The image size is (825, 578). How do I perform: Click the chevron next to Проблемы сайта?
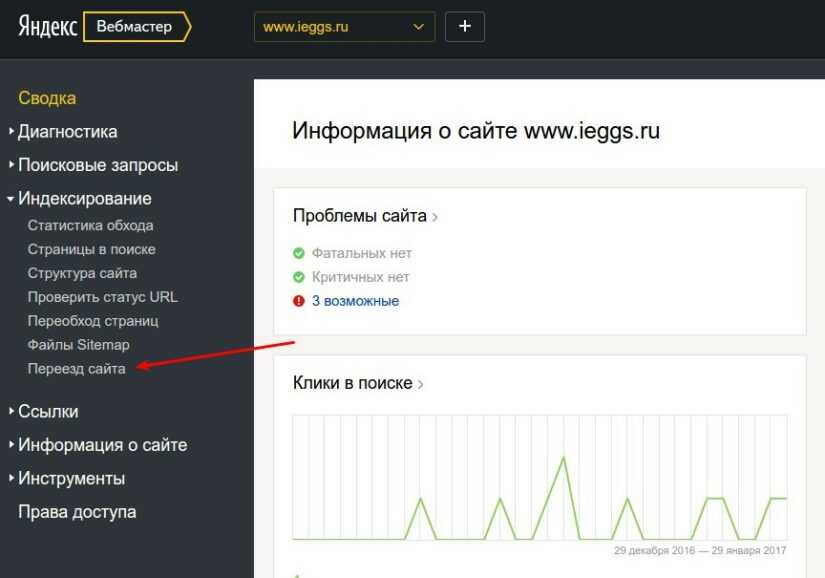click(x=435, y=217)
